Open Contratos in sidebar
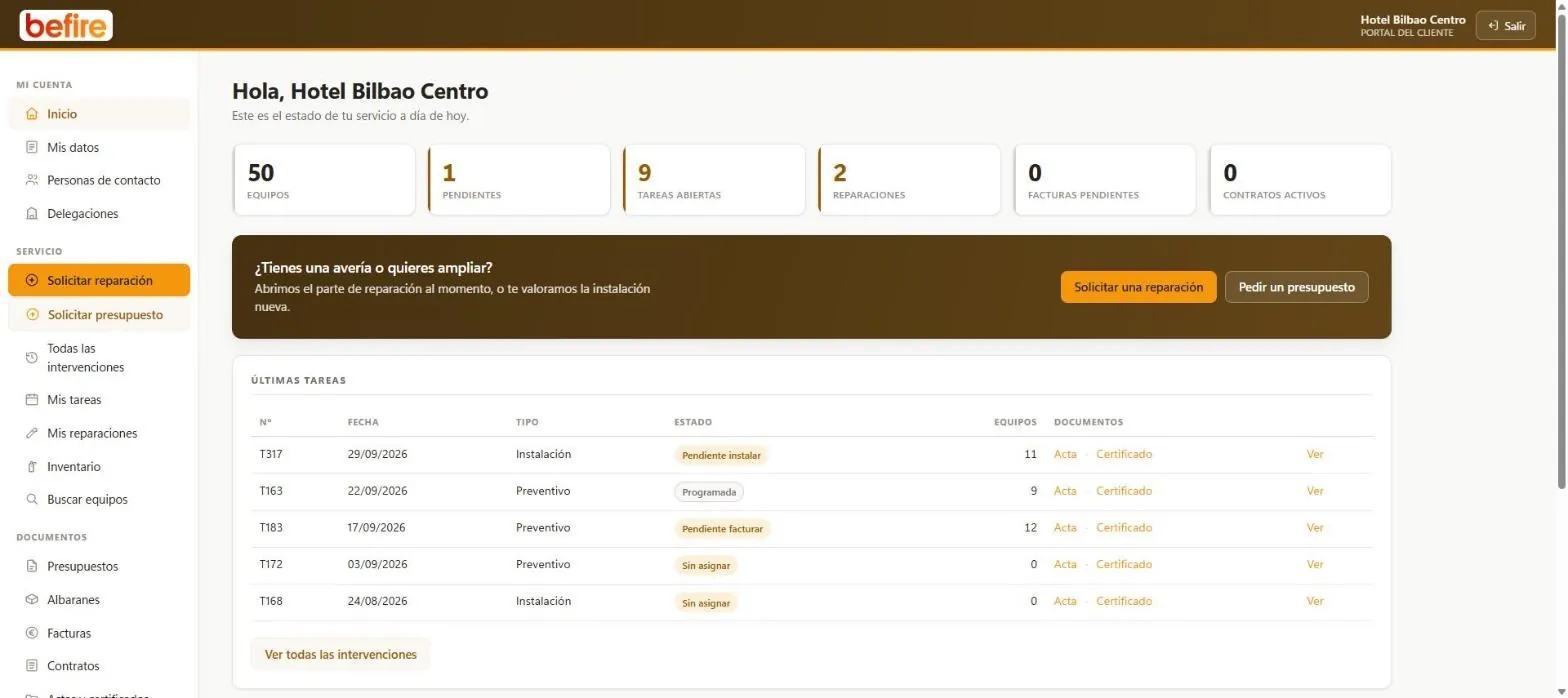1568x698 pixels. (x=99, y=666)
